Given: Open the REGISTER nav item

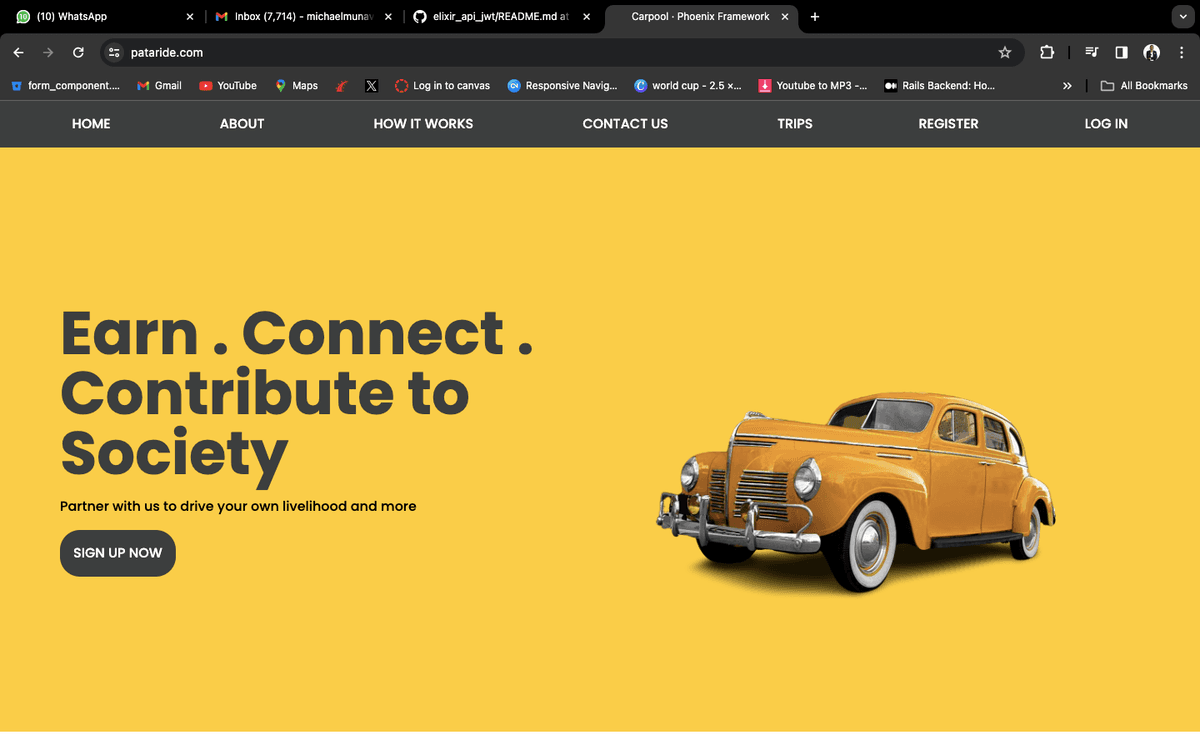Looking at the screenshot, I should 948,124.
